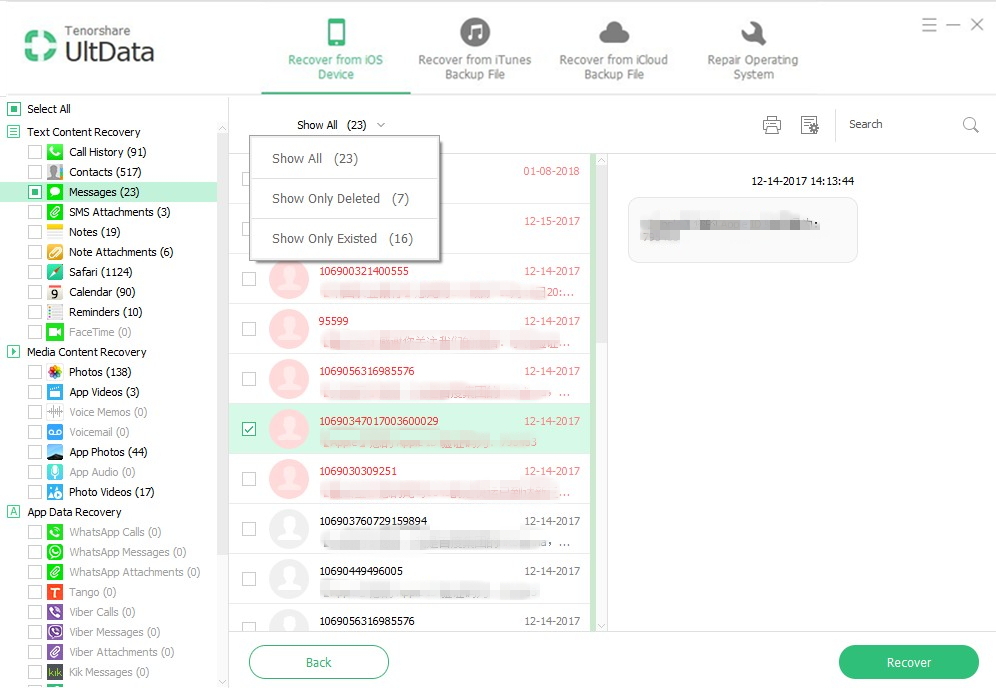The width and height of the screenshot is (996, 688).
Task: Click the Notes icon
Action: point(55,232)
